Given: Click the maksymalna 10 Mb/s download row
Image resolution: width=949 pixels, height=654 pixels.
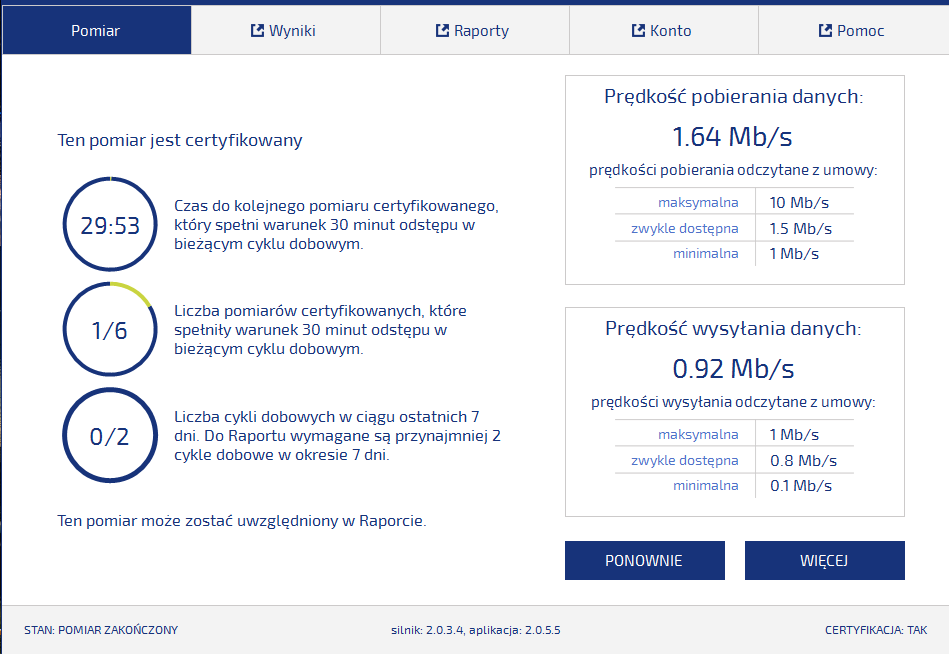Looking at the screenshot, I should coord(734,203).
